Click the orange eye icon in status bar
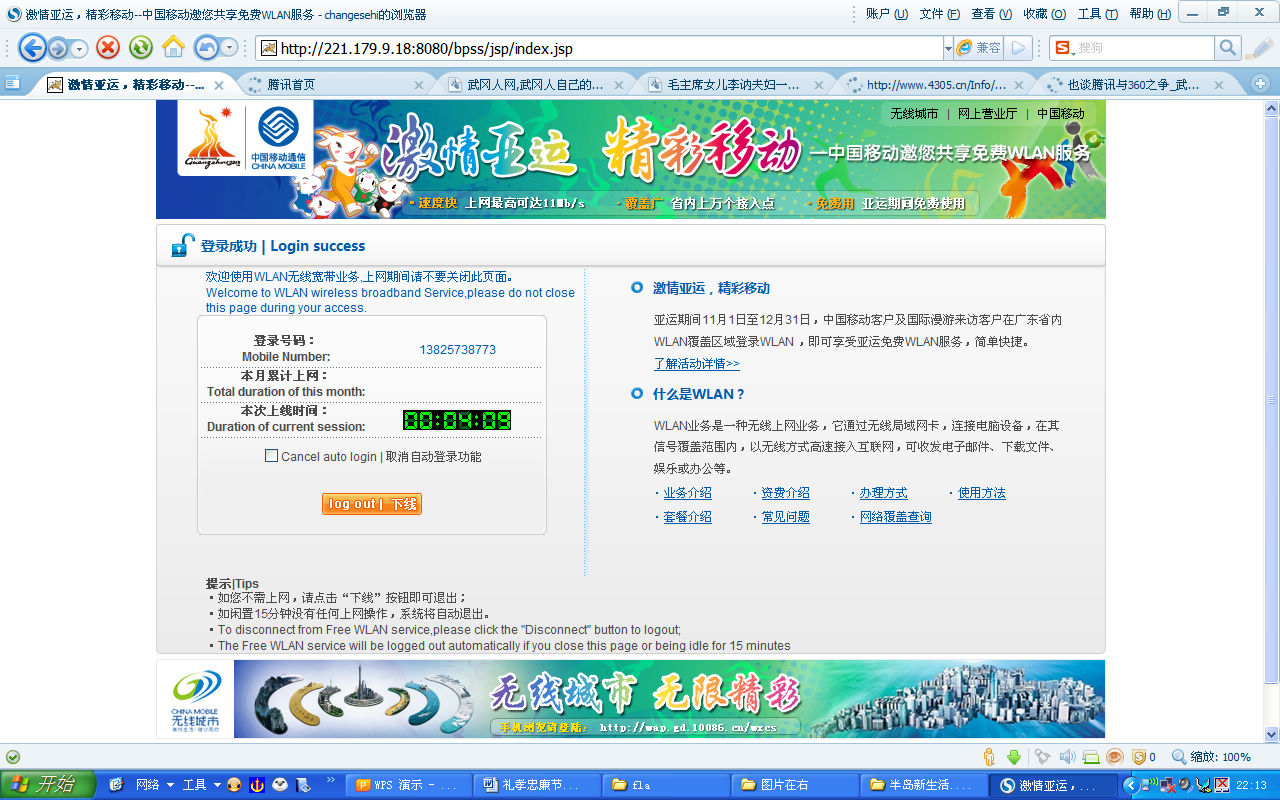This screenshot has width=1280, height=800. pyautogui.click(x=1114, y=757)
